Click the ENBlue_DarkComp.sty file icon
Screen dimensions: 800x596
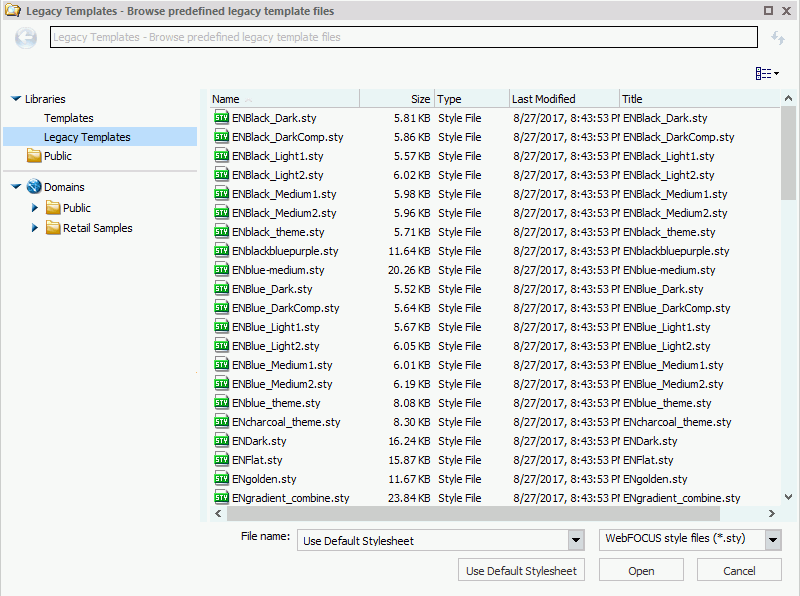tap(221, 308)
